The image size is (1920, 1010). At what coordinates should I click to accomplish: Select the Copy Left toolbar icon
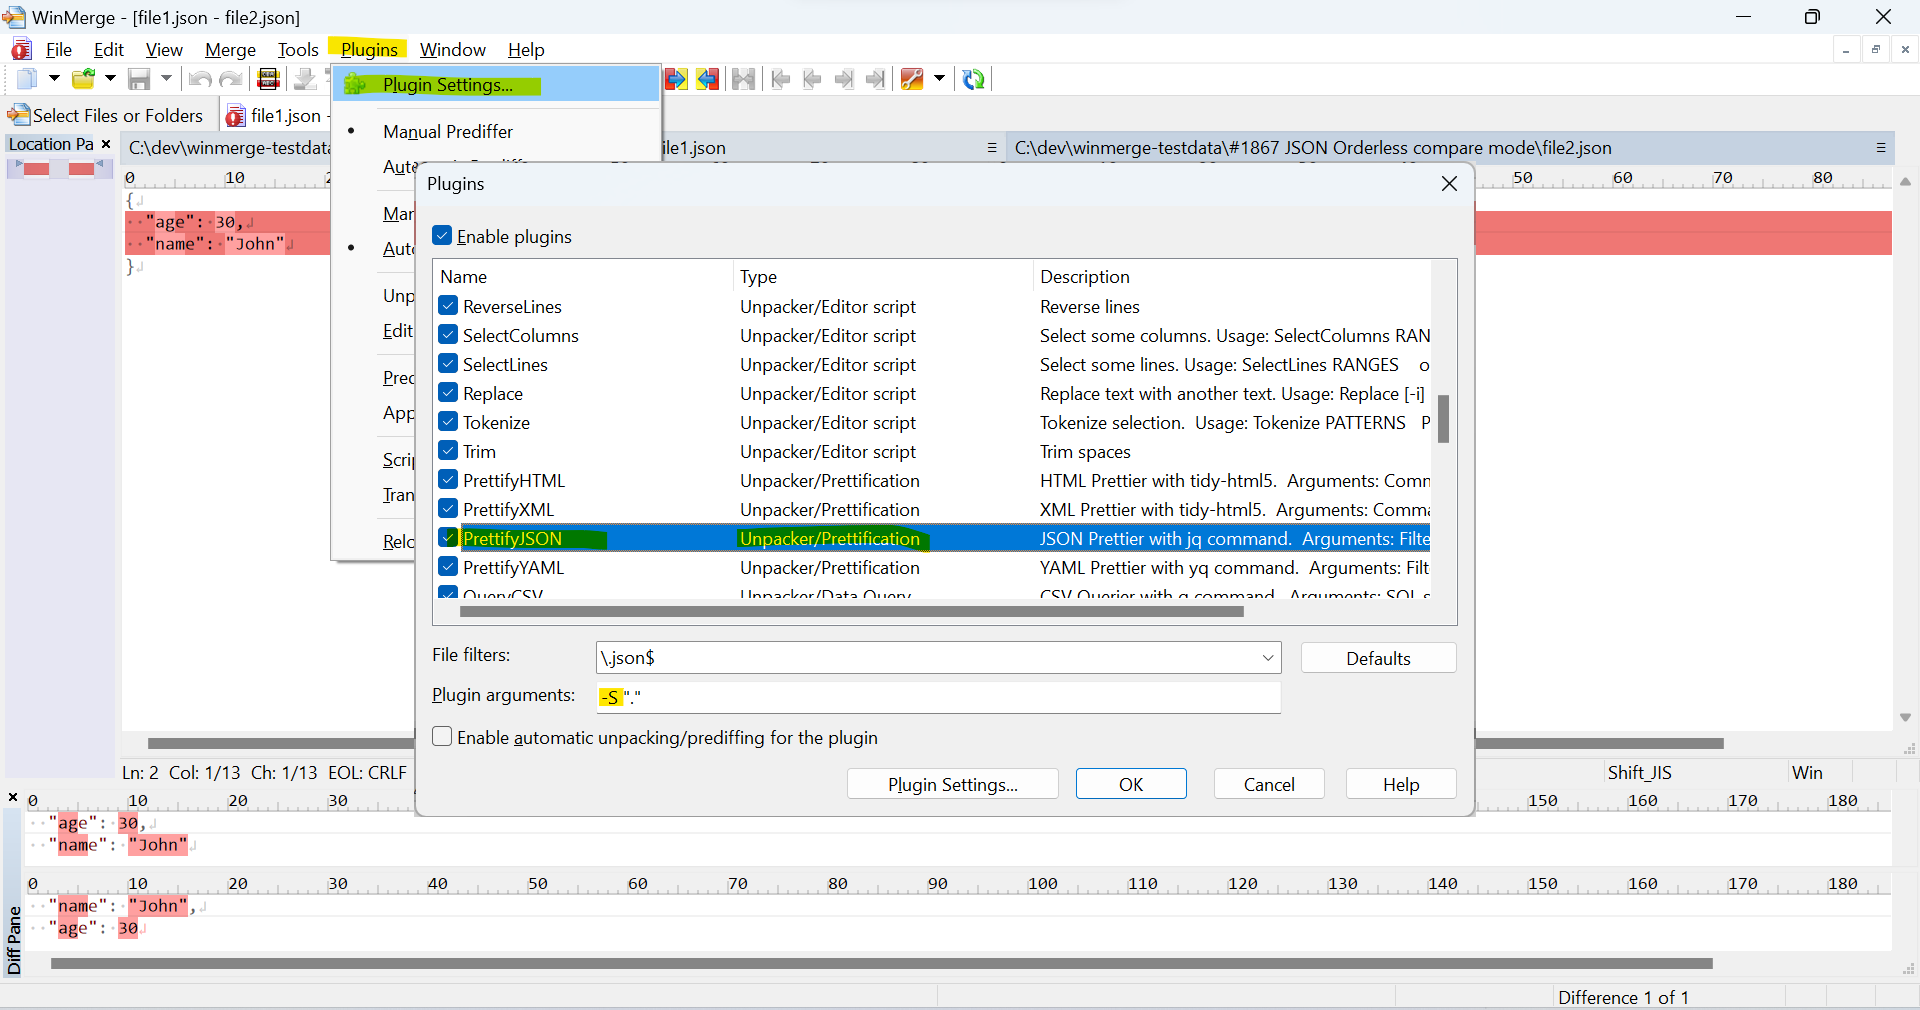pyautogui.click(x=708, y=80)
